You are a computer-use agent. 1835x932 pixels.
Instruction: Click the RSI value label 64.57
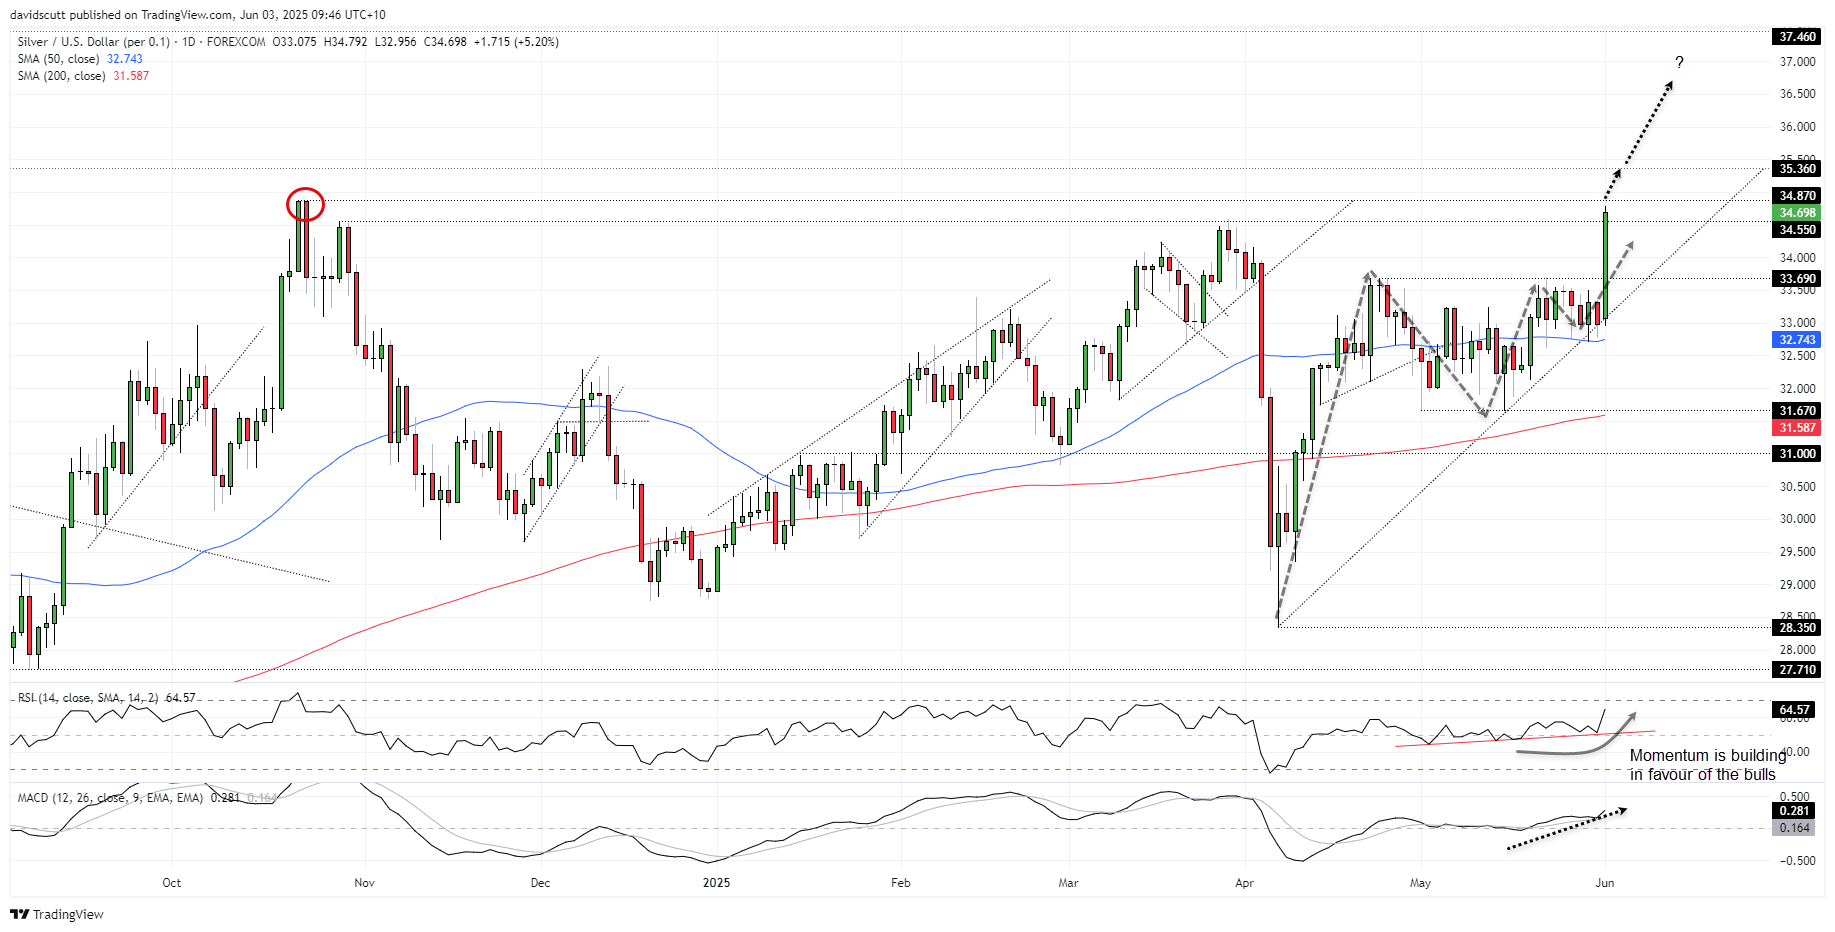pos(1797,710)
